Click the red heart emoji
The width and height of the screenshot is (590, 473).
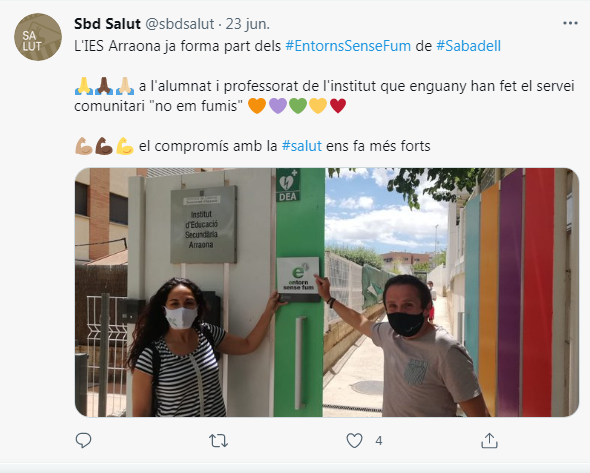pyautogui.click(x=338, y=106)
